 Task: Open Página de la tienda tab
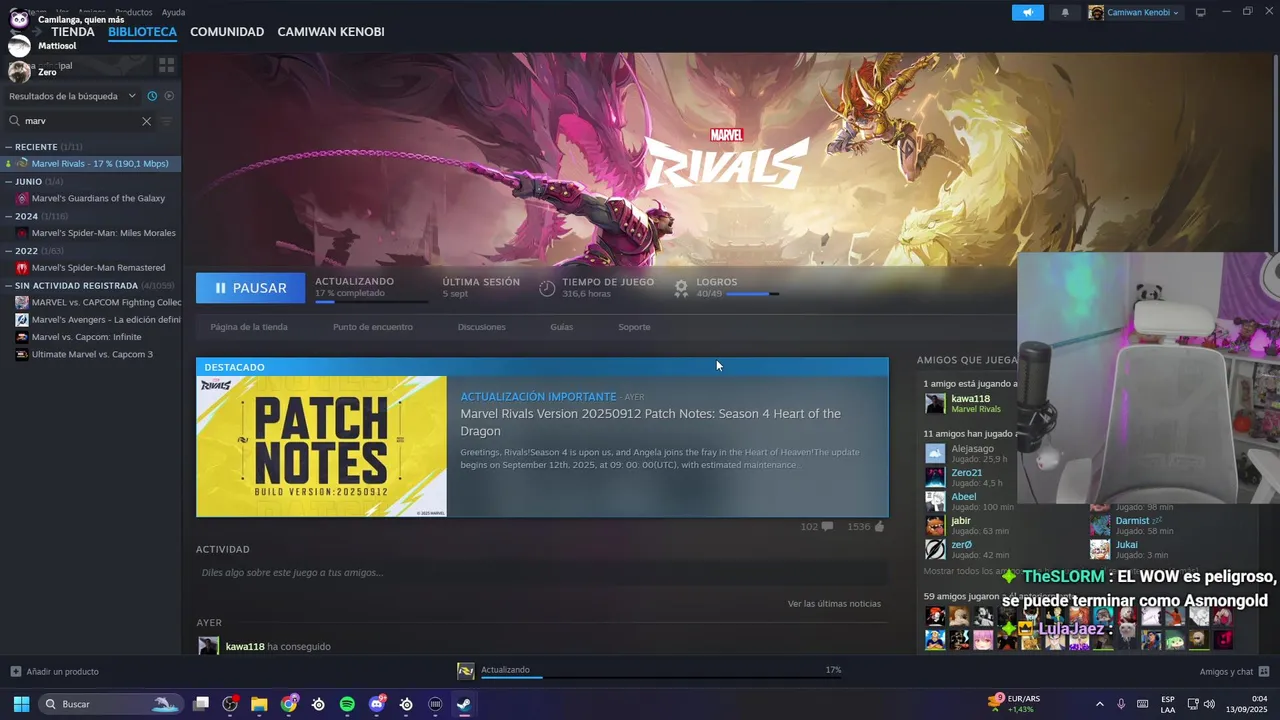(x=249, y=327)
